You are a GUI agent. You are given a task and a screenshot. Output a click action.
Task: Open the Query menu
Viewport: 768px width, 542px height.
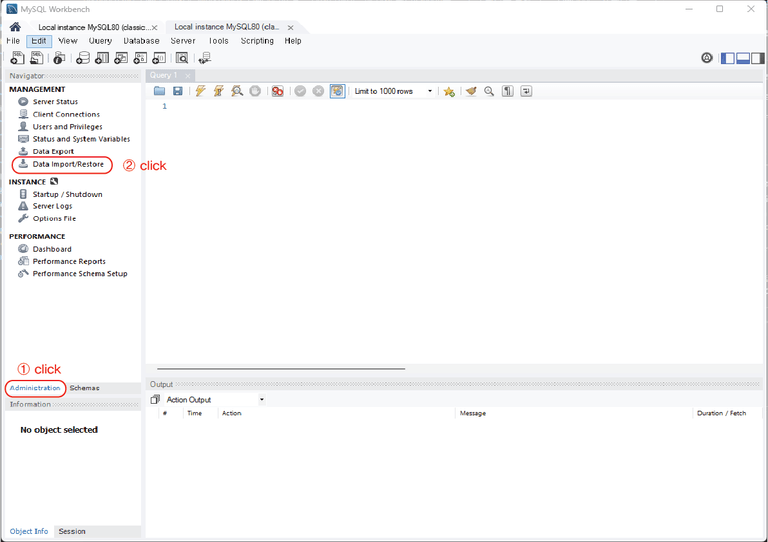[x=100, y=41]
